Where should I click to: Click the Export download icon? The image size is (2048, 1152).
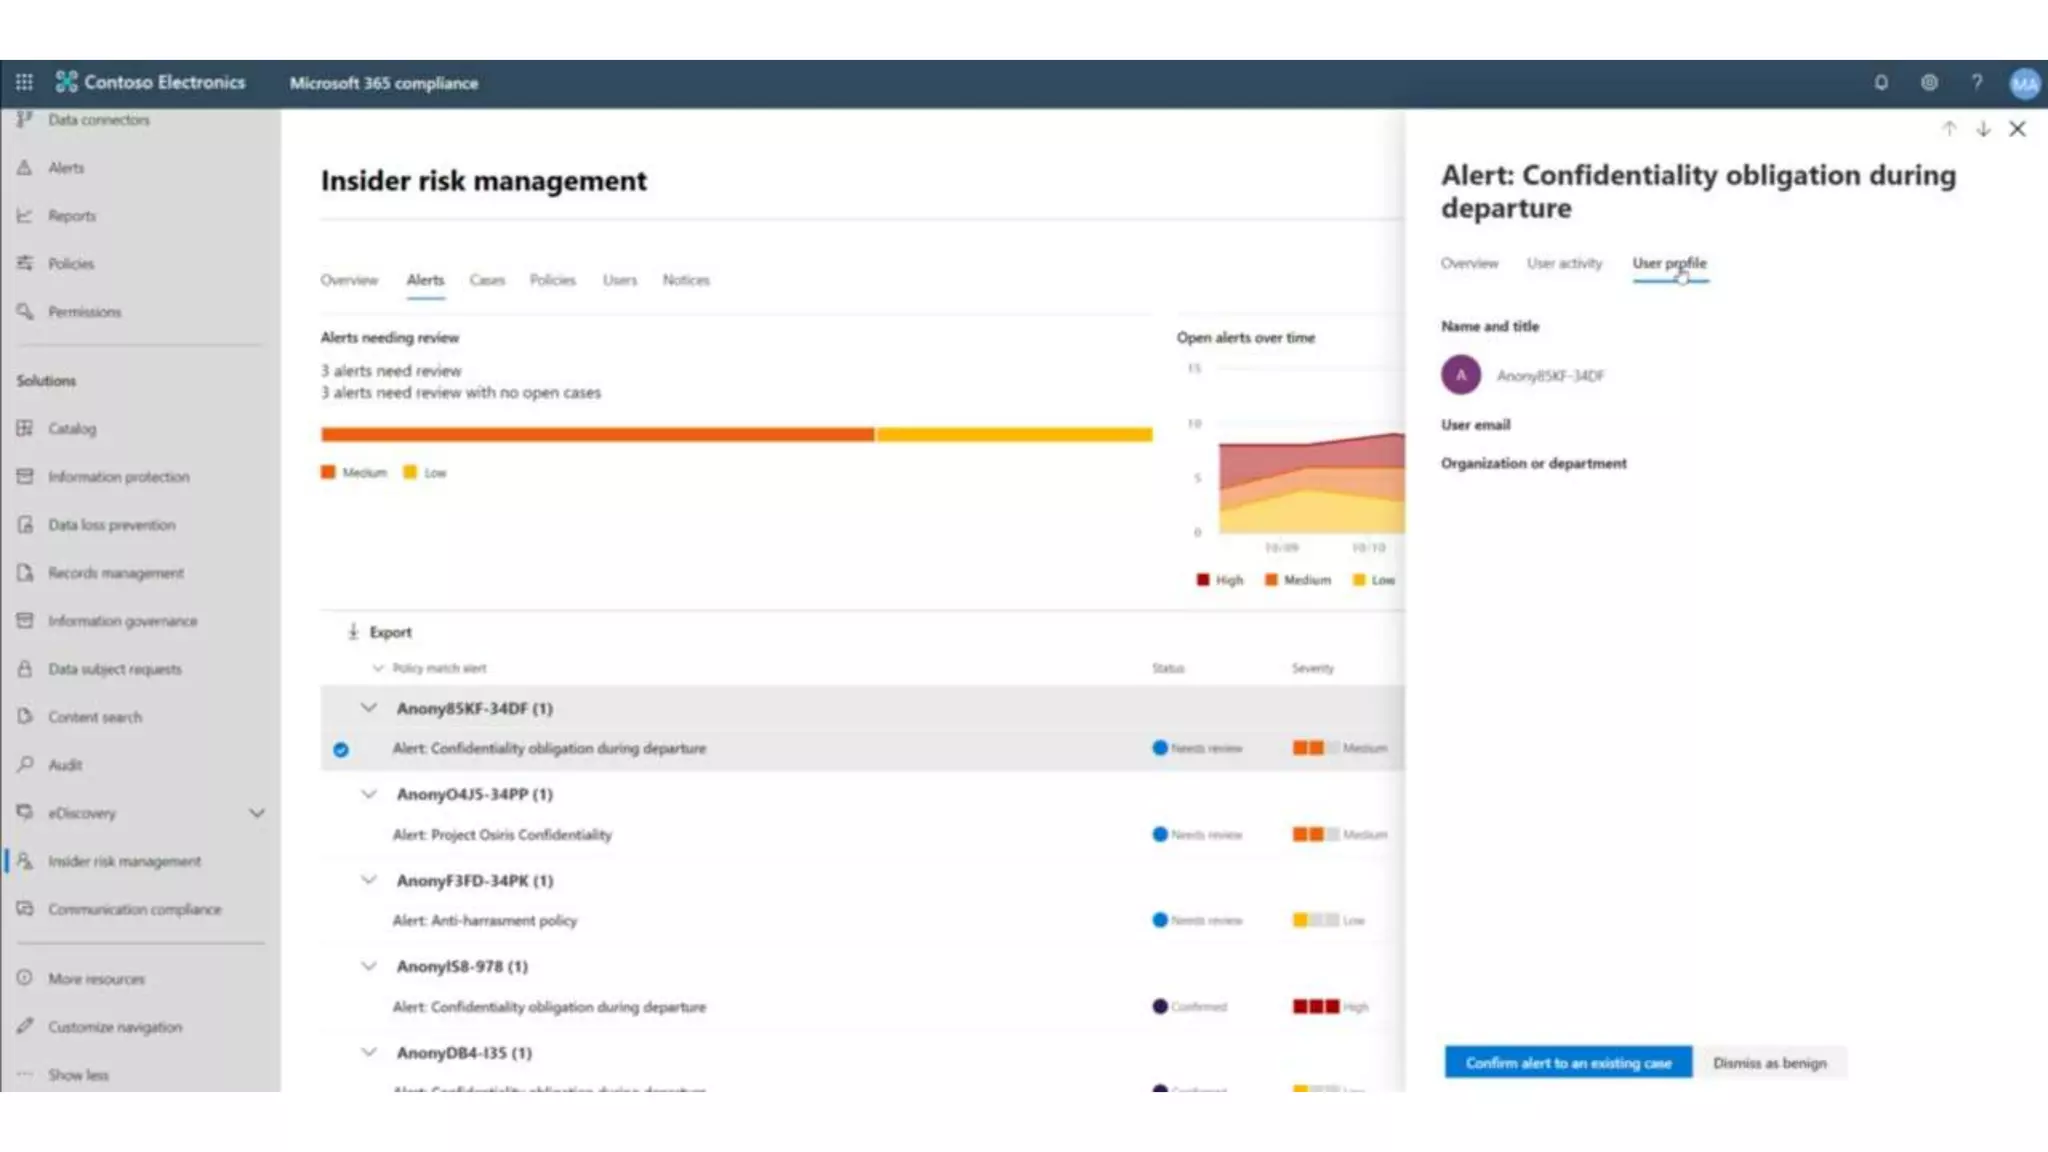tap(353, 632)
